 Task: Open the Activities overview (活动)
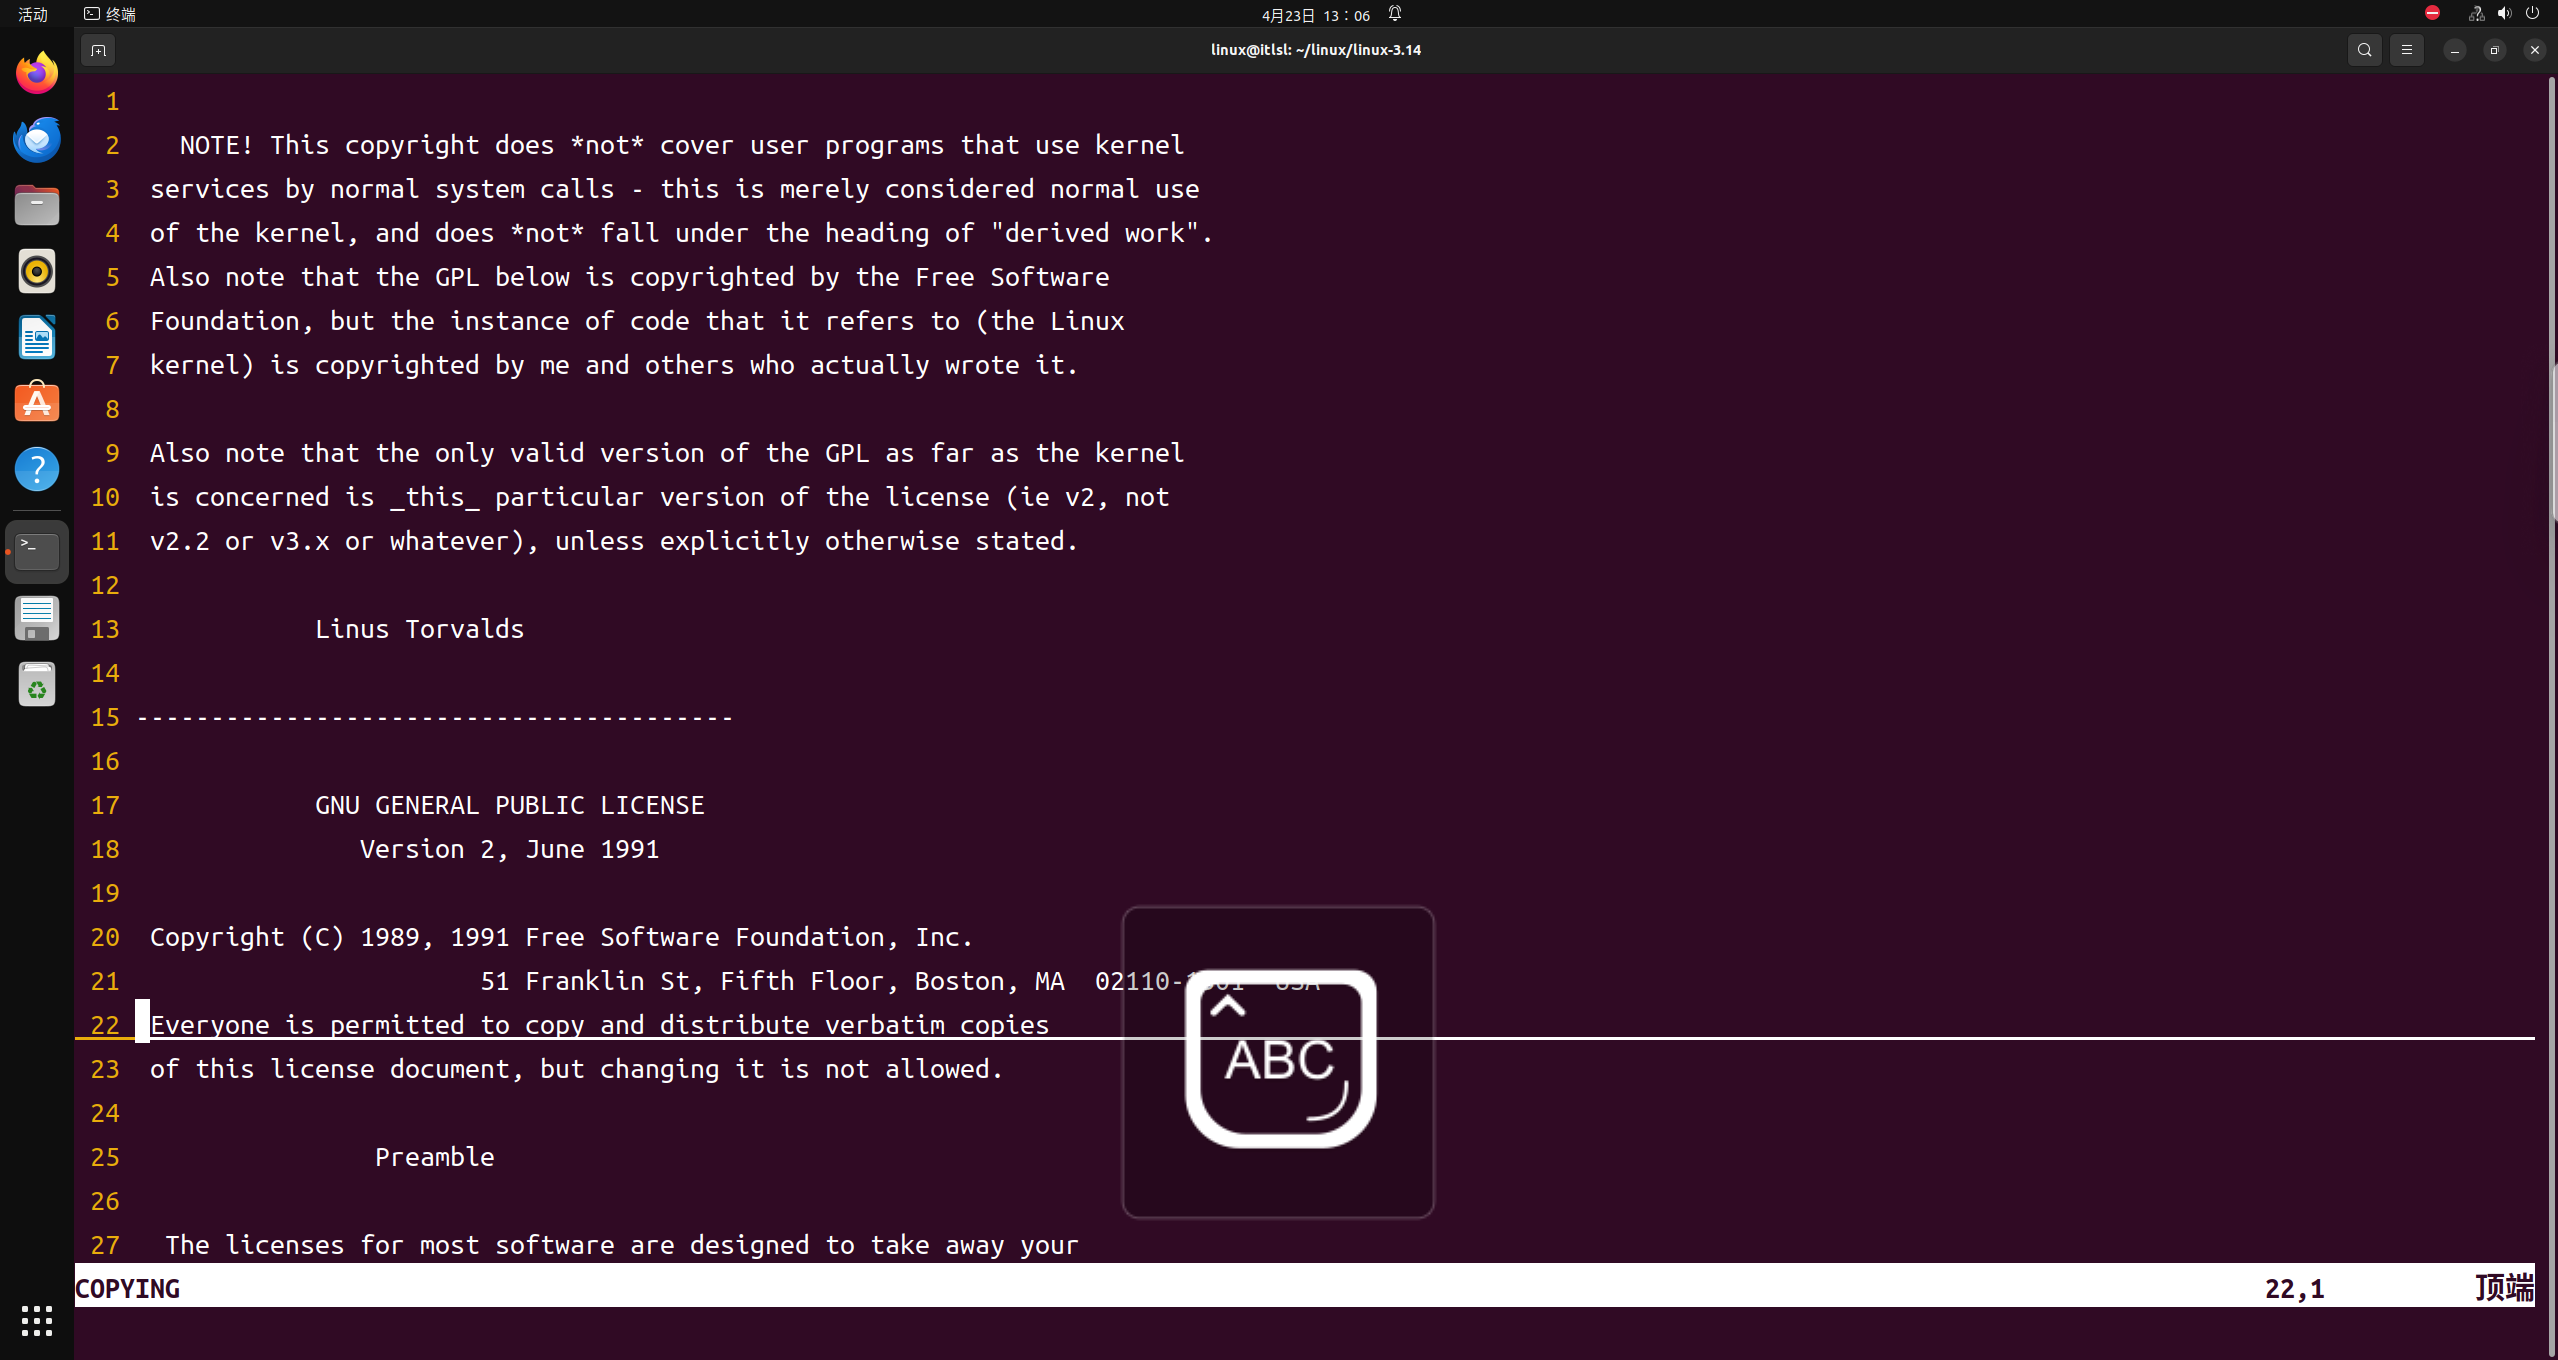point(33,14)
